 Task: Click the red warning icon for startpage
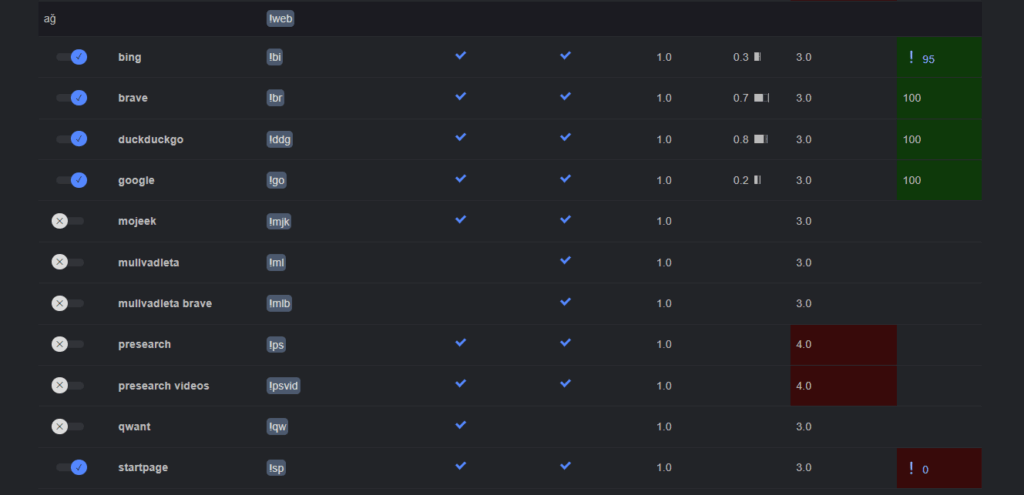point(911,468)
